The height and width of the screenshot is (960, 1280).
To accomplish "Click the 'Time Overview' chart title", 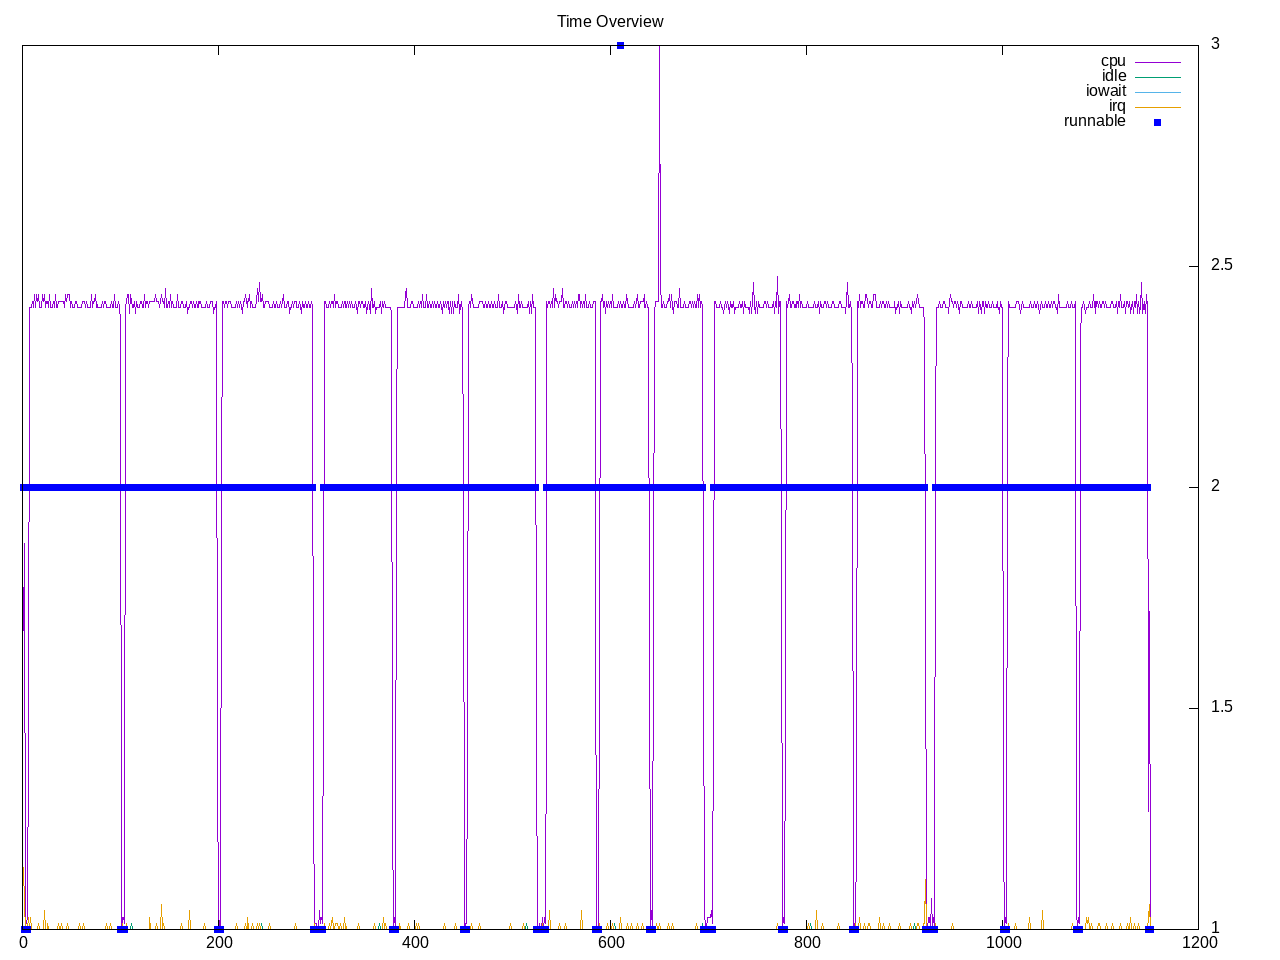I will point(610,22).
